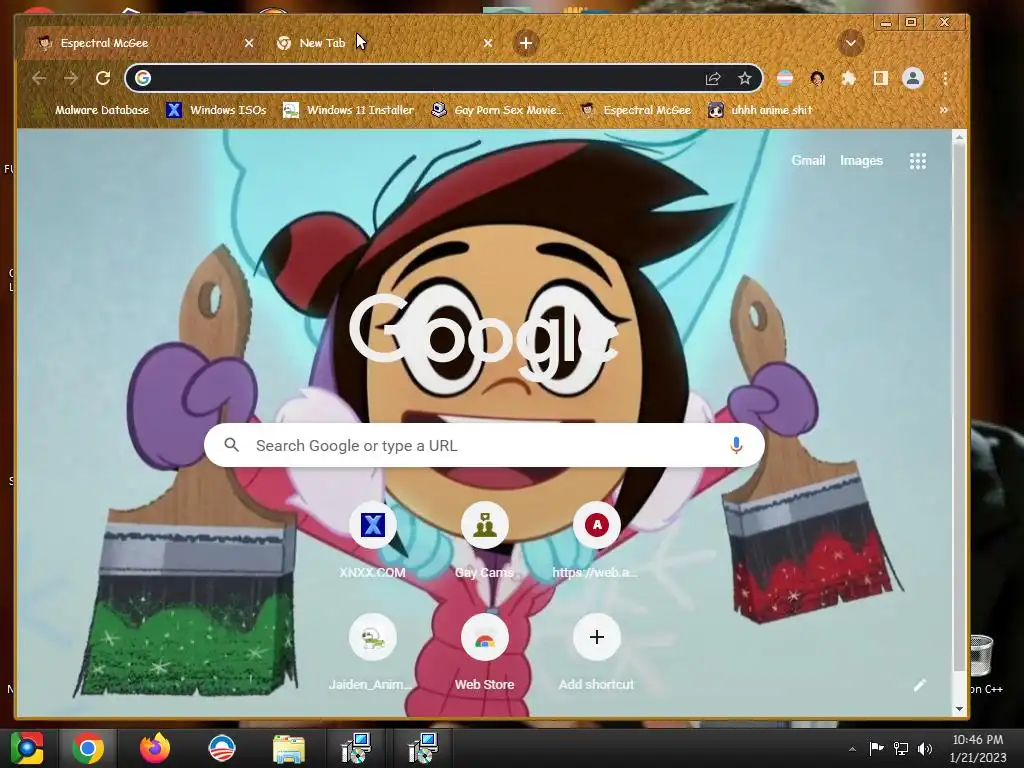Viewport: 1024px width, 768px height.
Task: Expand the tab search dropdown arrow
Action: (x=850, y=43)
